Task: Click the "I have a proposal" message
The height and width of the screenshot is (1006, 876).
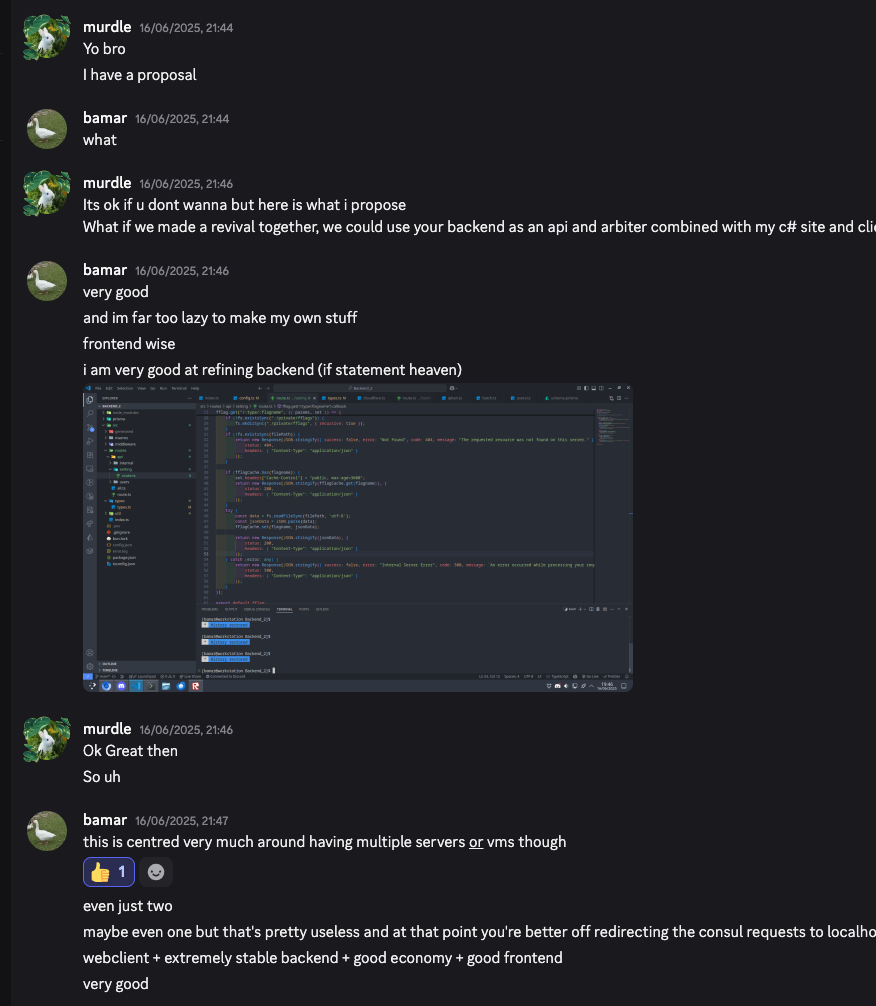Action: pos(139,75)
